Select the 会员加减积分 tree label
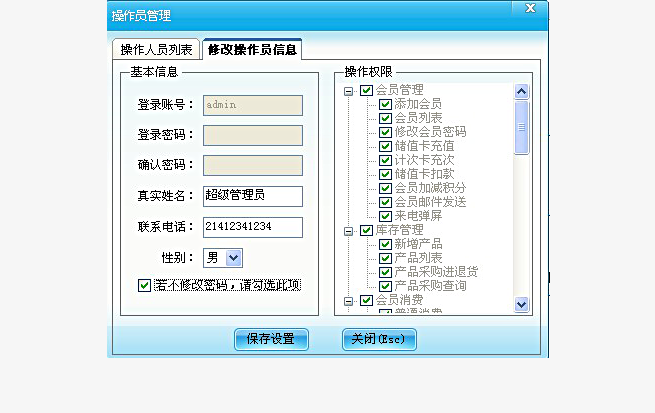 pos(430,187)
